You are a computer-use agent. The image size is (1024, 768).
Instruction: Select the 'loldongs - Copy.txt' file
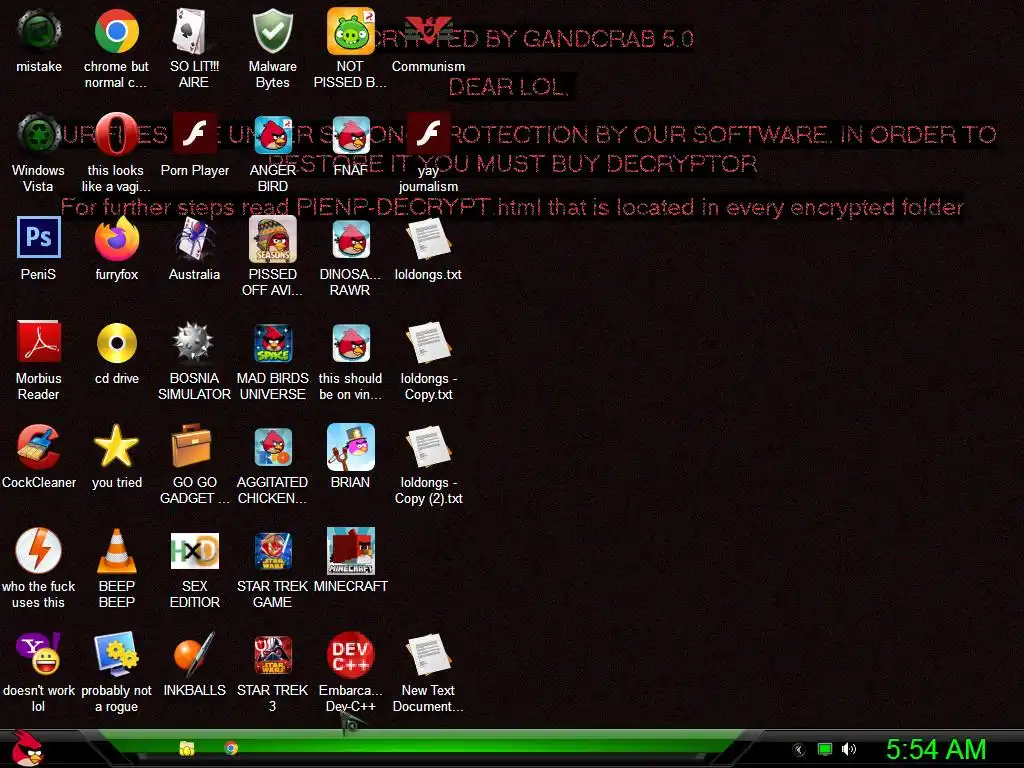click(x=428, y=342)
